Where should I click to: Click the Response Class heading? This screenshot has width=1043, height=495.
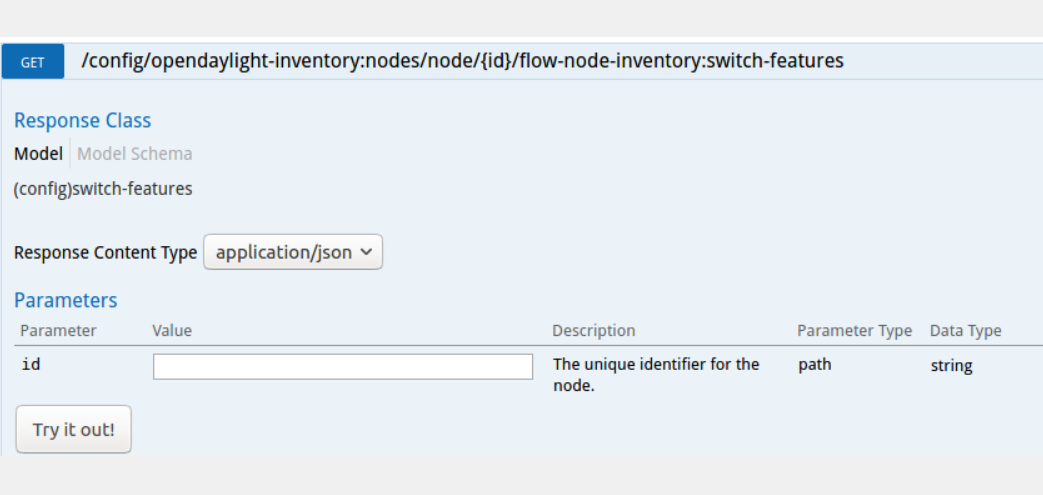click(82, 121)
